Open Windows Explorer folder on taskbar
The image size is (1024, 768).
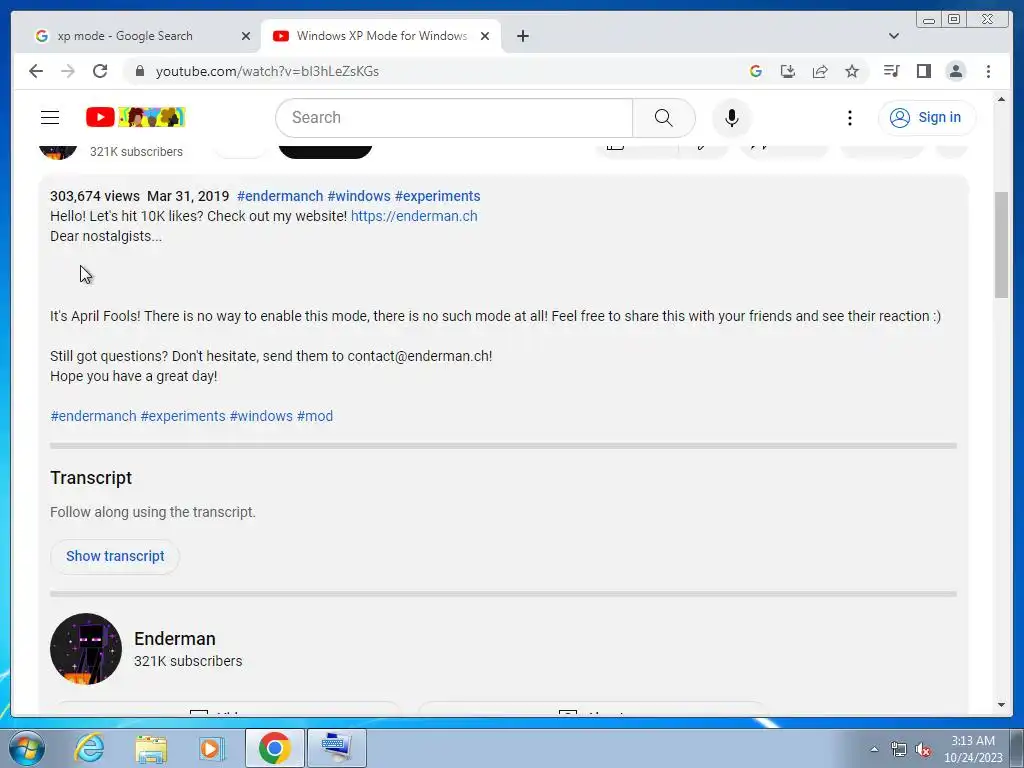click(x=151, y=748)
